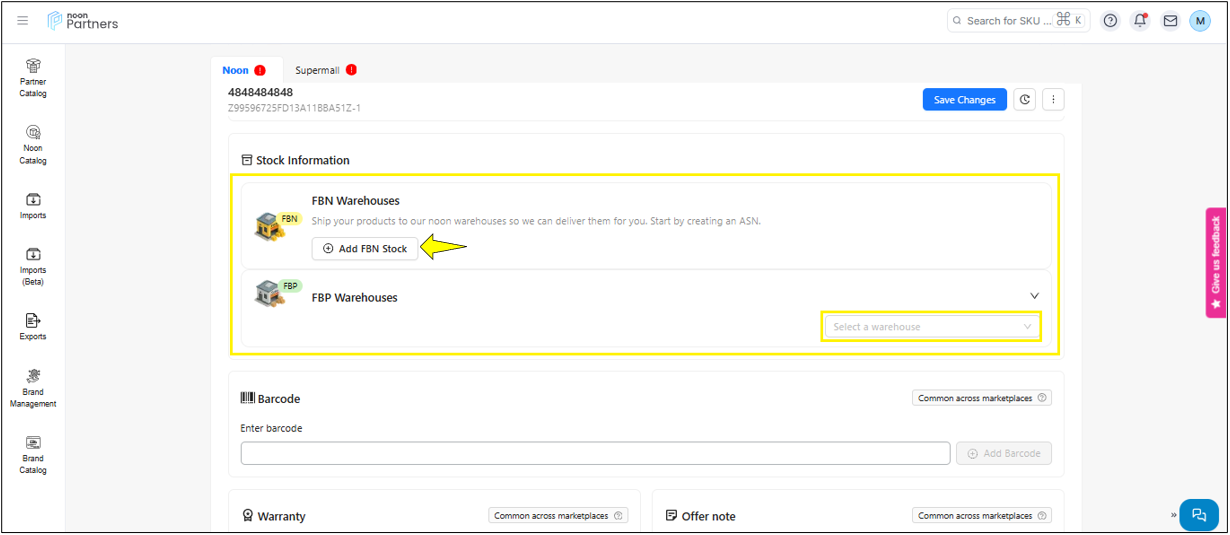This screenshot has height=535, width=1230.
Task: Click the history icon beside Save Changes
Action: point(1024,100)
